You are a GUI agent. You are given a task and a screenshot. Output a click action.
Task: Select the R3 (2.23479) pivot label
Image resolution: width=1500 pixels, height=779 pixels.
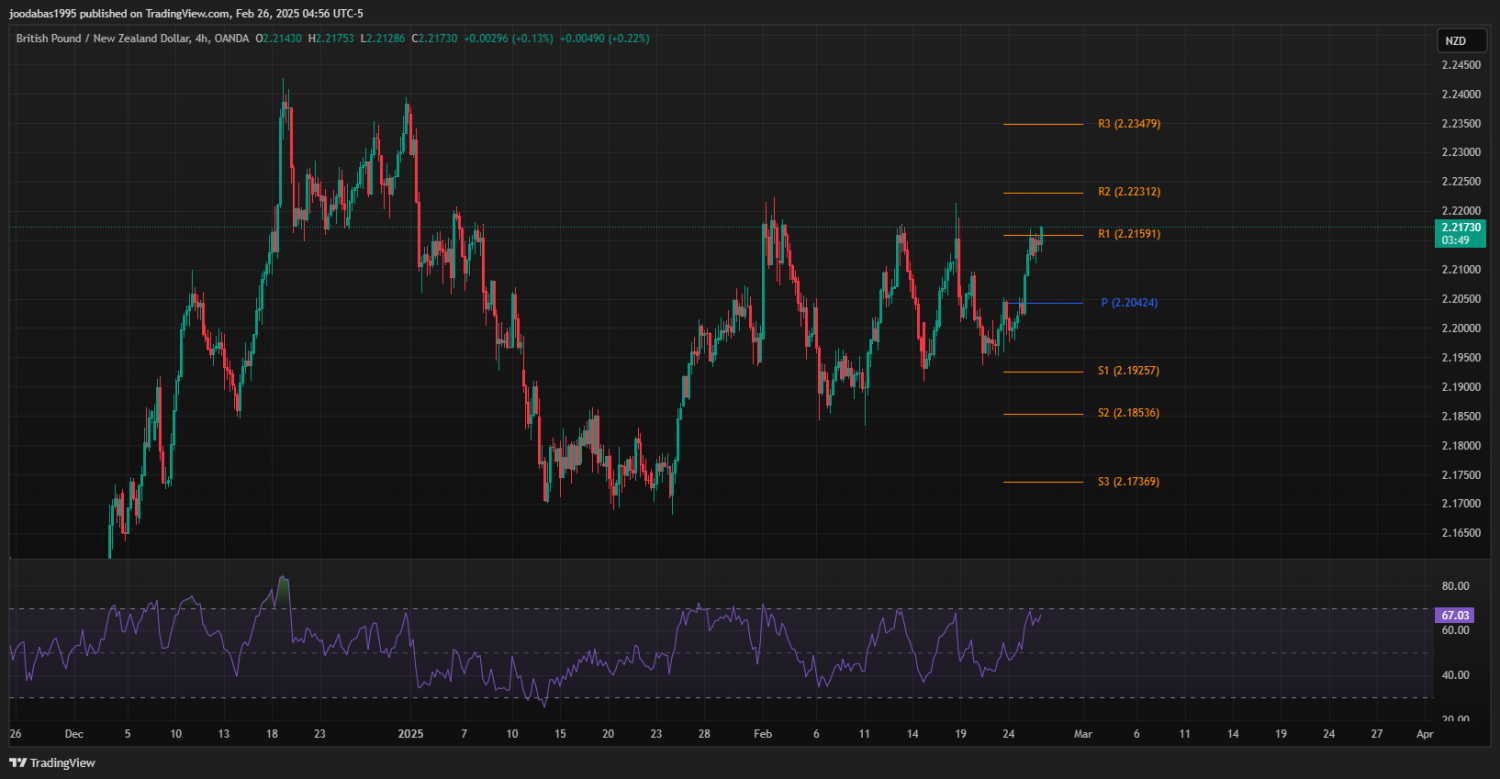[1128, 124]
